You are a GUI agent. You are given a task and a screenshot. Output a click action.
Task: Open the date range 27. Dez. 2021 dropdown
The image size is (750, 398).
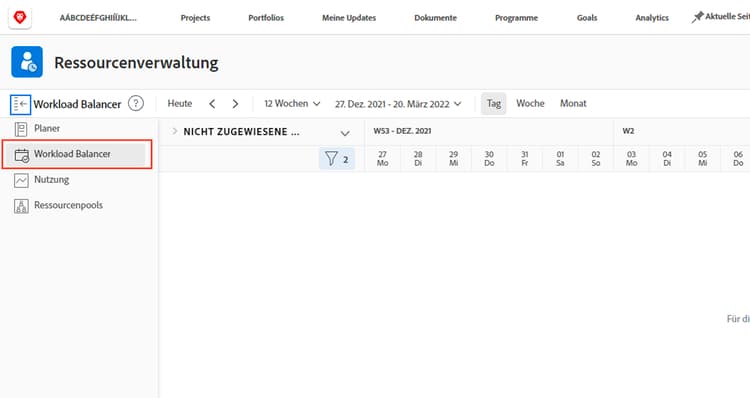pos(398,104)
